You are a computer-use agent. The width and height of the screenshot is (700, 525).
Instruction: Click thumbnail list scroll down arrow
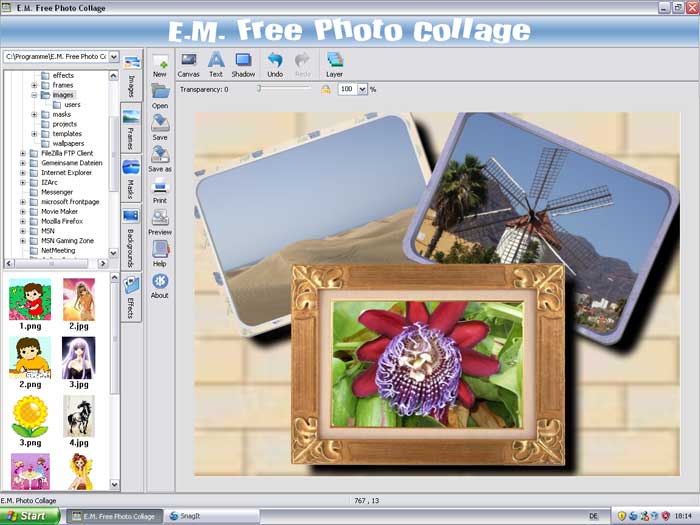[114, 484]
